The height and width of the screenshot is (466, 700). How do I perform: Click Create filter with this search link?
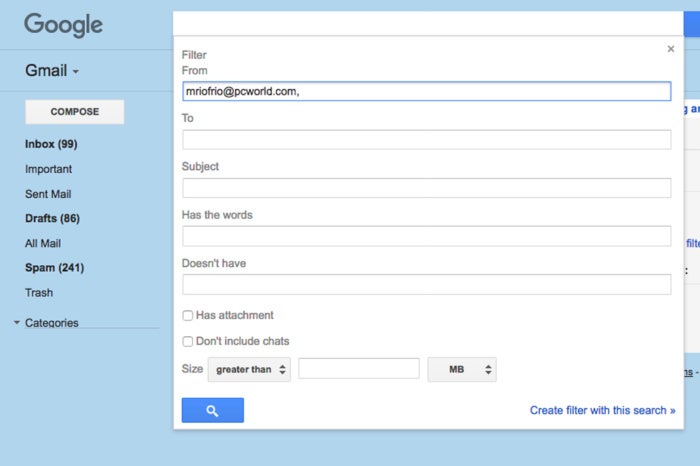pyautogui.click(x=602, y=410)
